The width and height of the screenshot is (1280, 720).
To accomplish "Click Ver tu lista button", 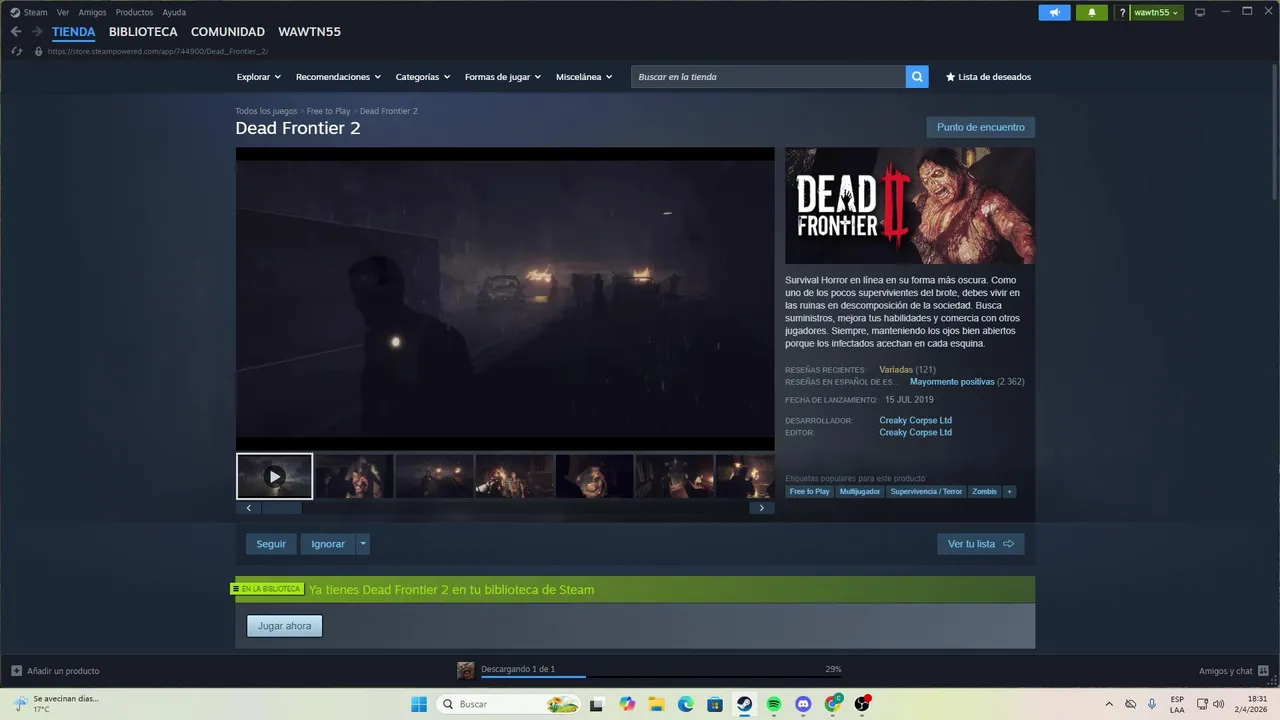I will click(x=980, y=544).
